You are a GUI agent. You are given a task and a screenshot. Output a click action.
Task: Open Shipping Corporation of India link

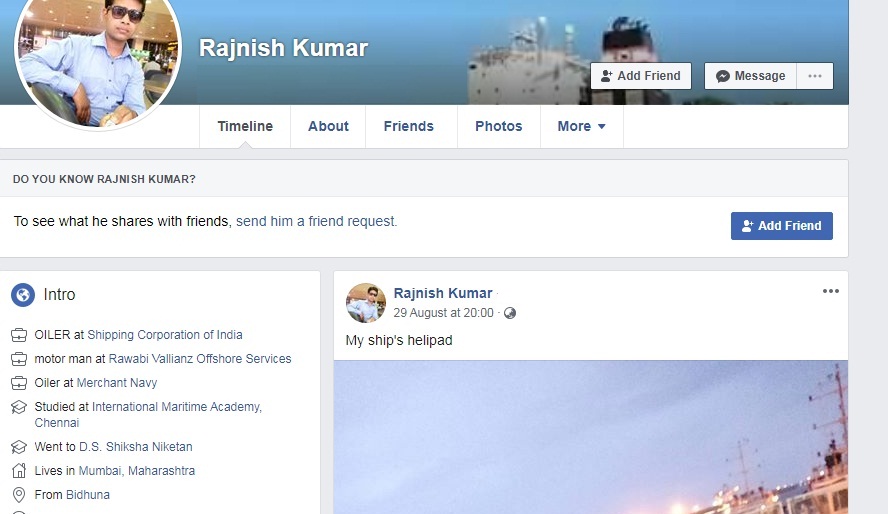pyautogui.click(x=165, y=335)
